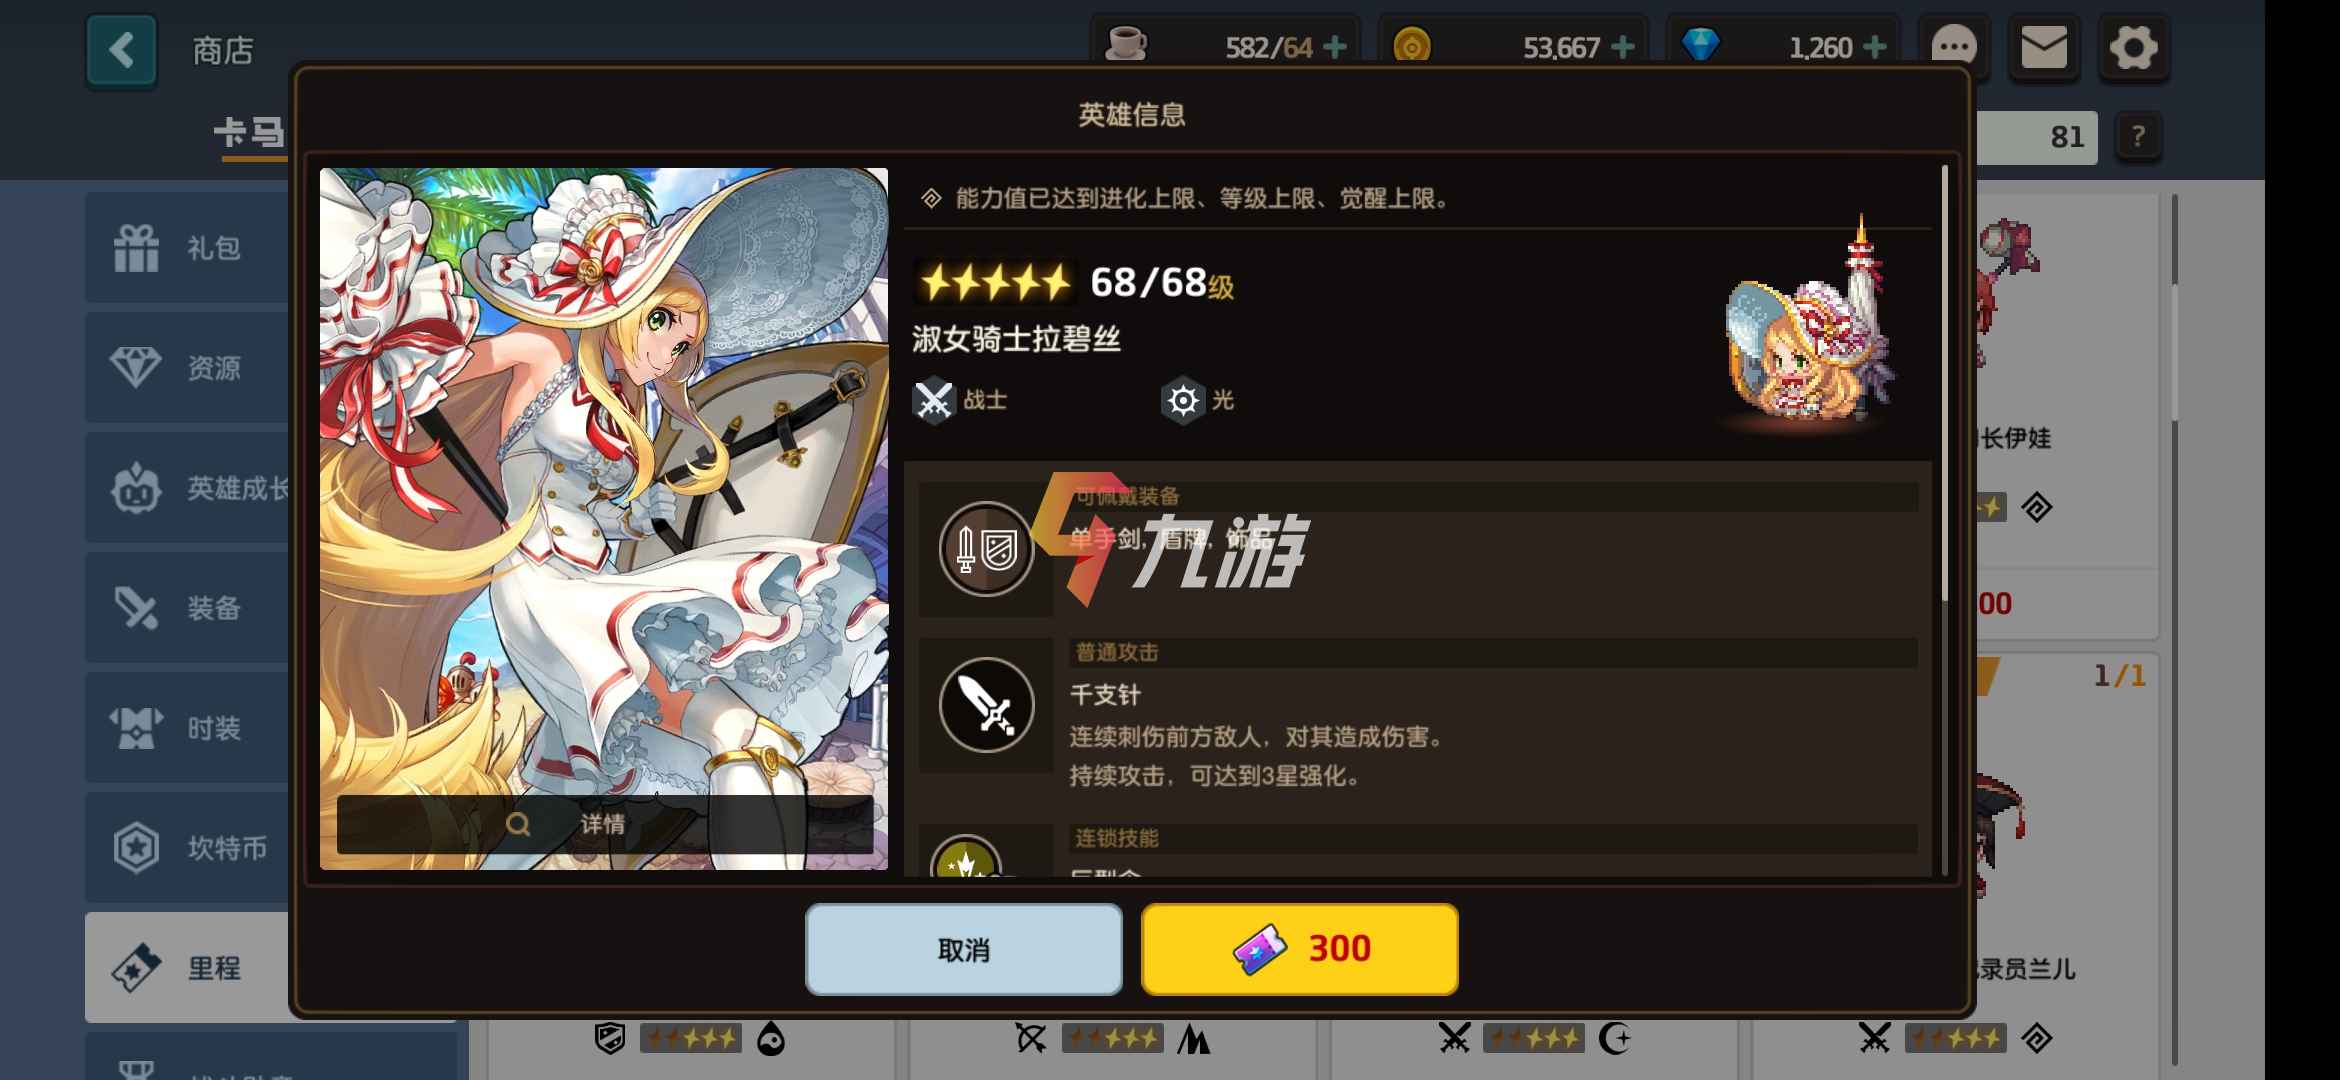
Task: Select 资源 in shop sidebar
Action: (x=187, y=367)
